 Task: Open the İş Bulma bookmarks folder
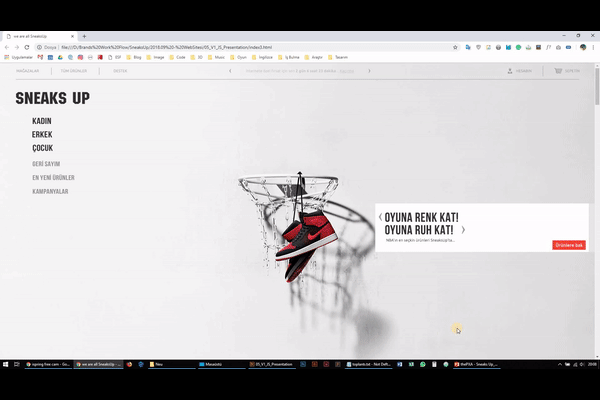click(289, 57)
